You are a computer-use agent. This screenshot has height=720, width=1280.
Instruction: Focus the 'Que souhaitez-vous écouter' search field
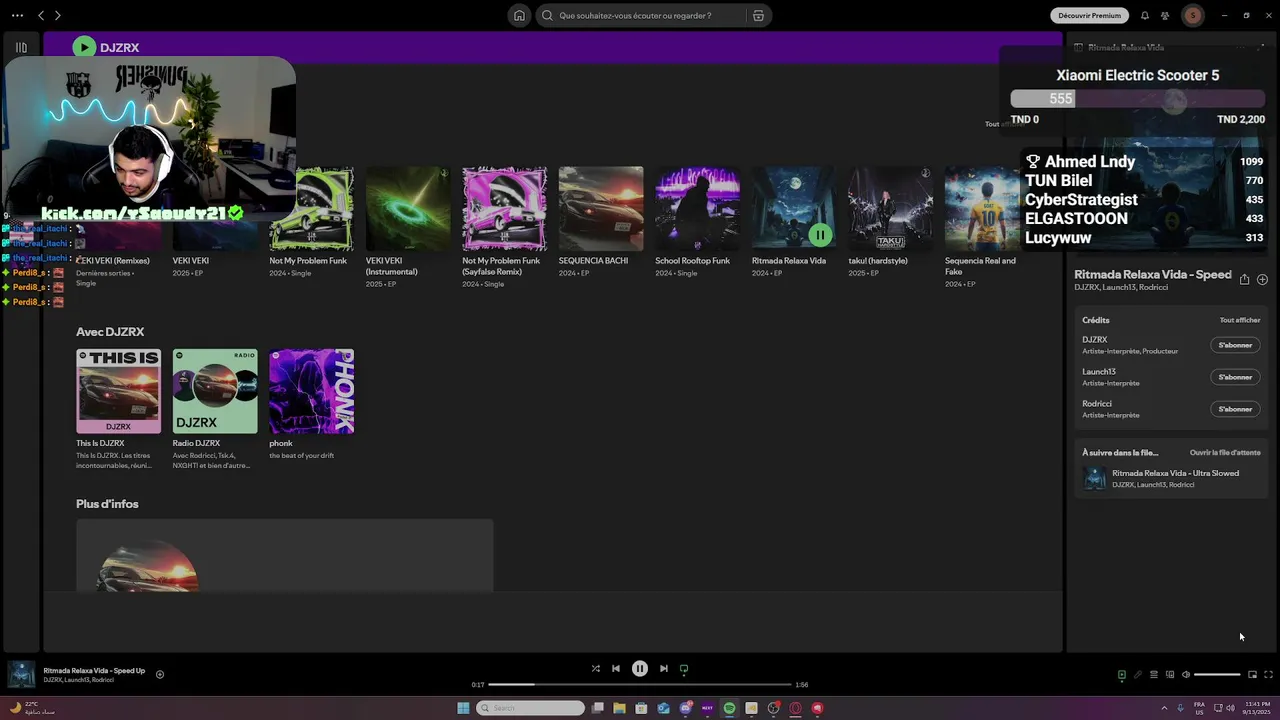(640, 15)
